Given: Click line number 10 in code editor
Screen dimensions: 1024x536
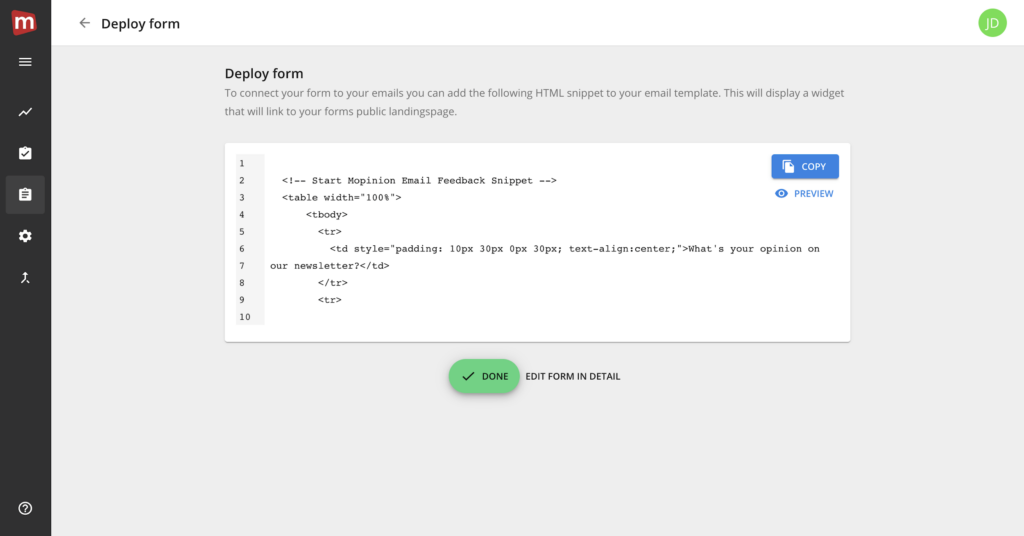Looking at the screenshot, I should [x=245, y=317].
